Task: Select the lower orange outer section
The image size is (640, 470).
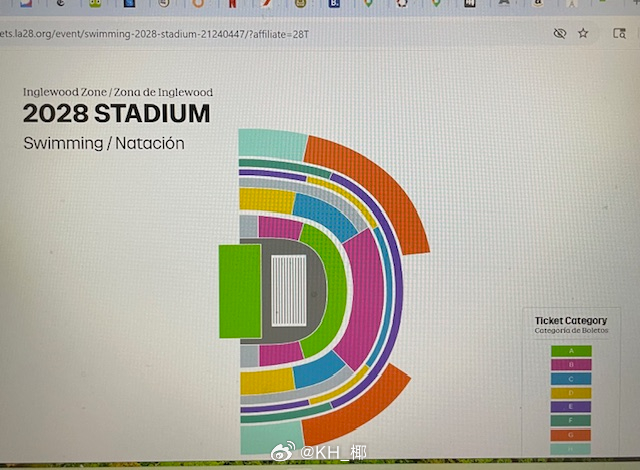Action: click(x=359, y=408)
